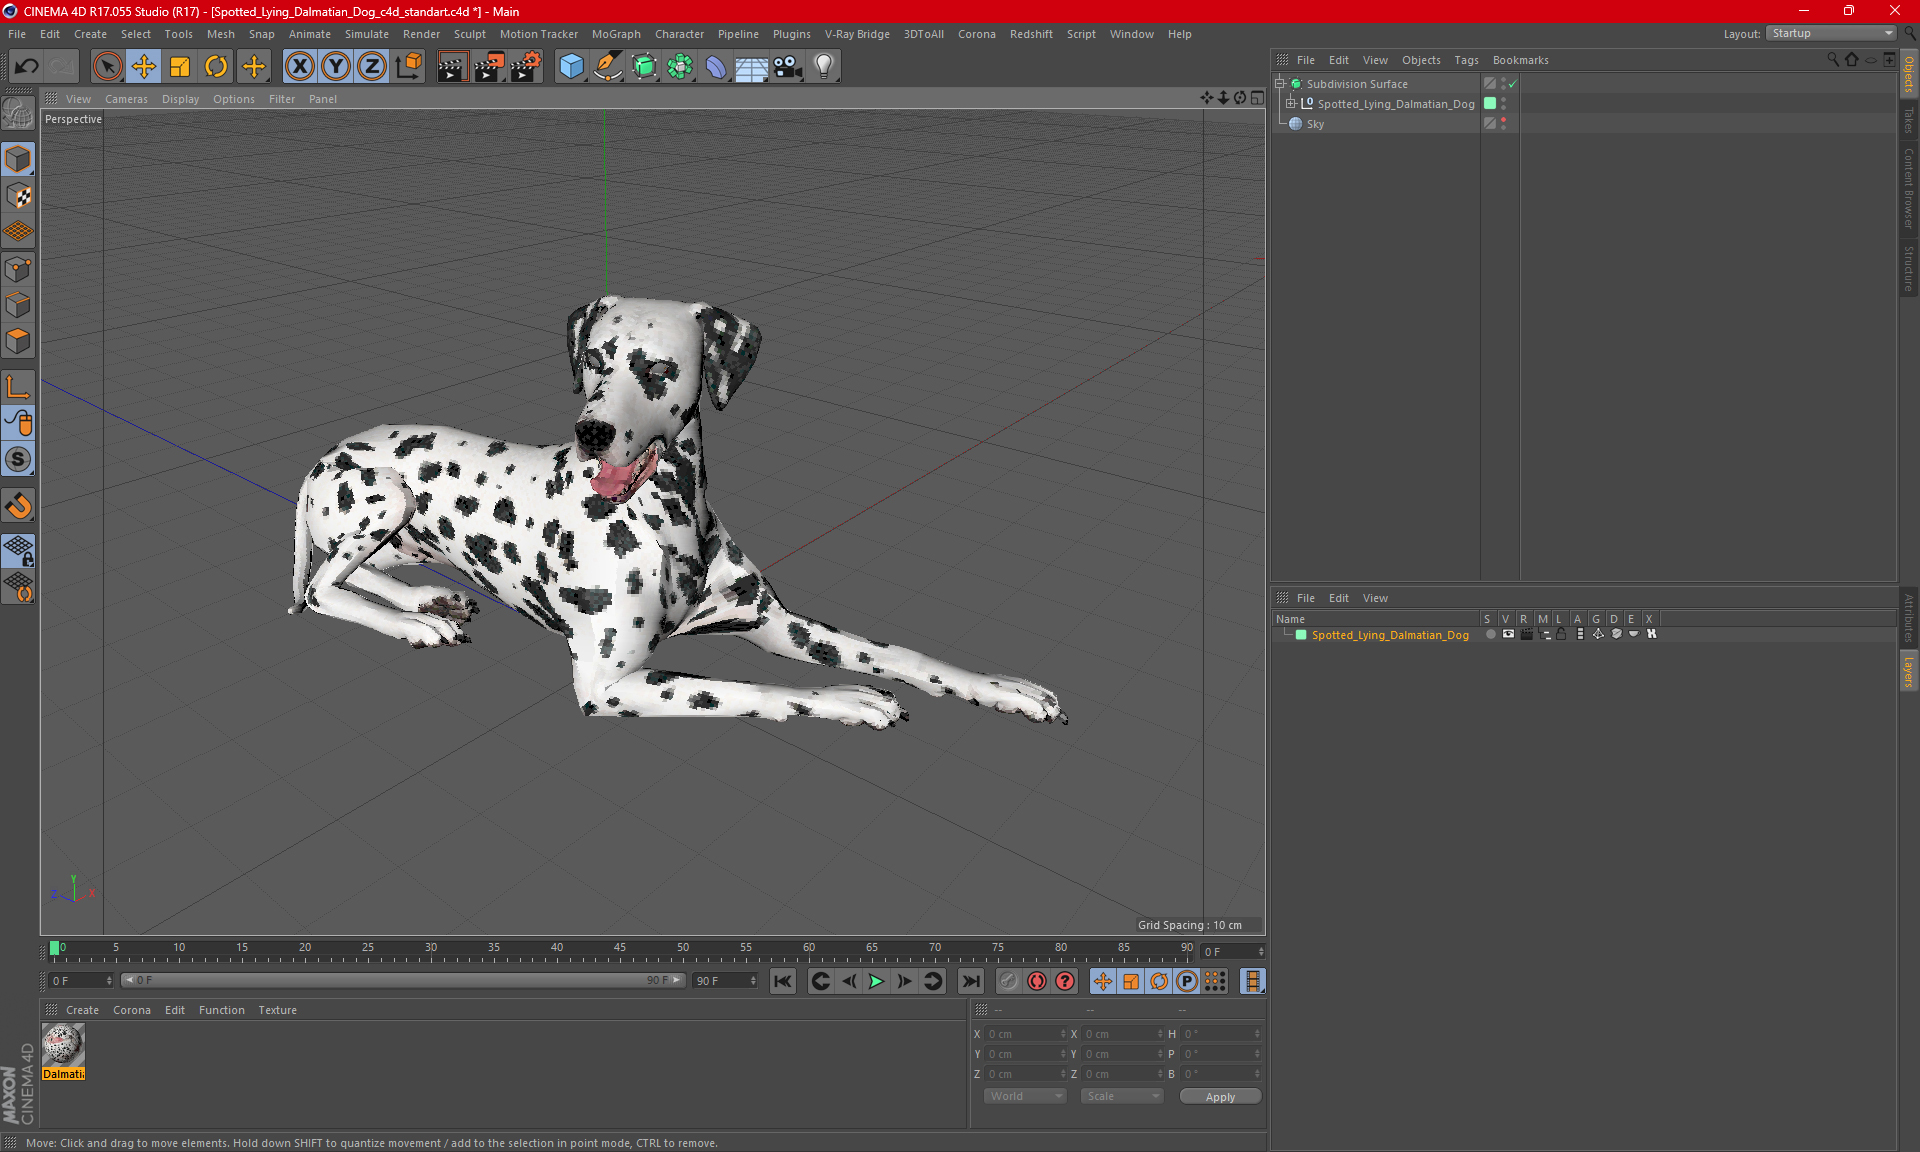Expand the Spotted_Lying_Dalmatian_Dog tree item
Viewport: 1920px width, 1152px height.
(x=1291, y=103)
